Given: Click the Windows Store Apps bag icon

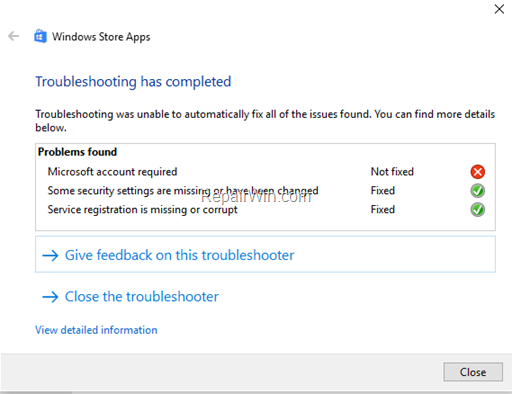Looking at the screenshot, I should (x=40, y=36).
